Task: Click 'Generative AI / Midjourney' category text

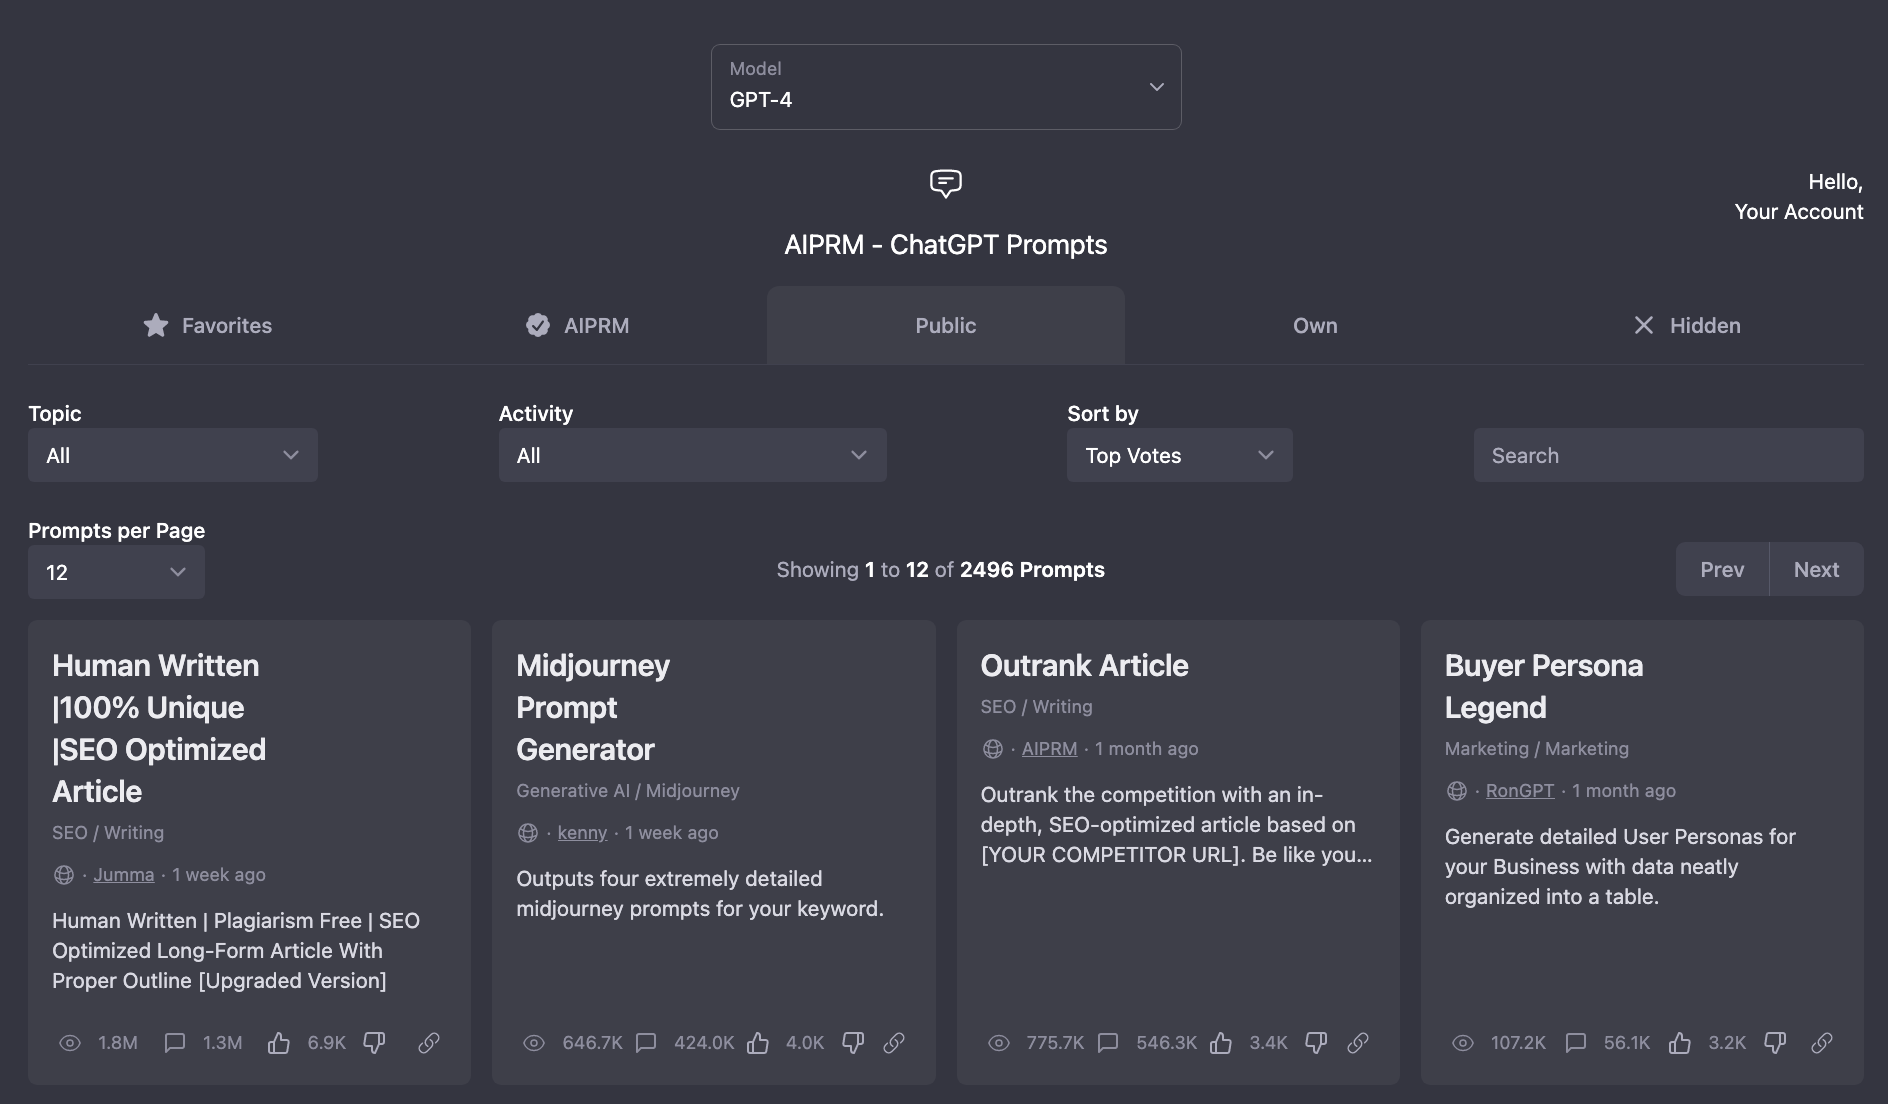Action: pos(628,791)
